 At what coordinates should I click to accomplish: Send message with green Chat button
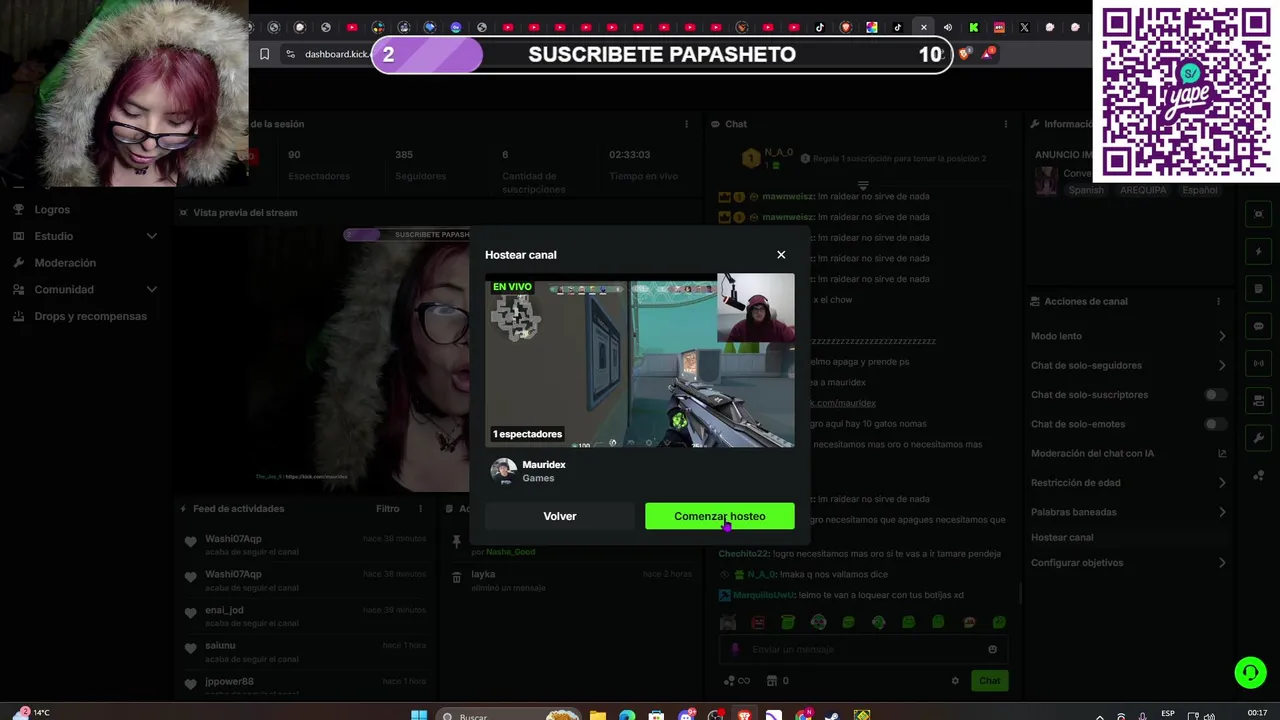(989, 681)
